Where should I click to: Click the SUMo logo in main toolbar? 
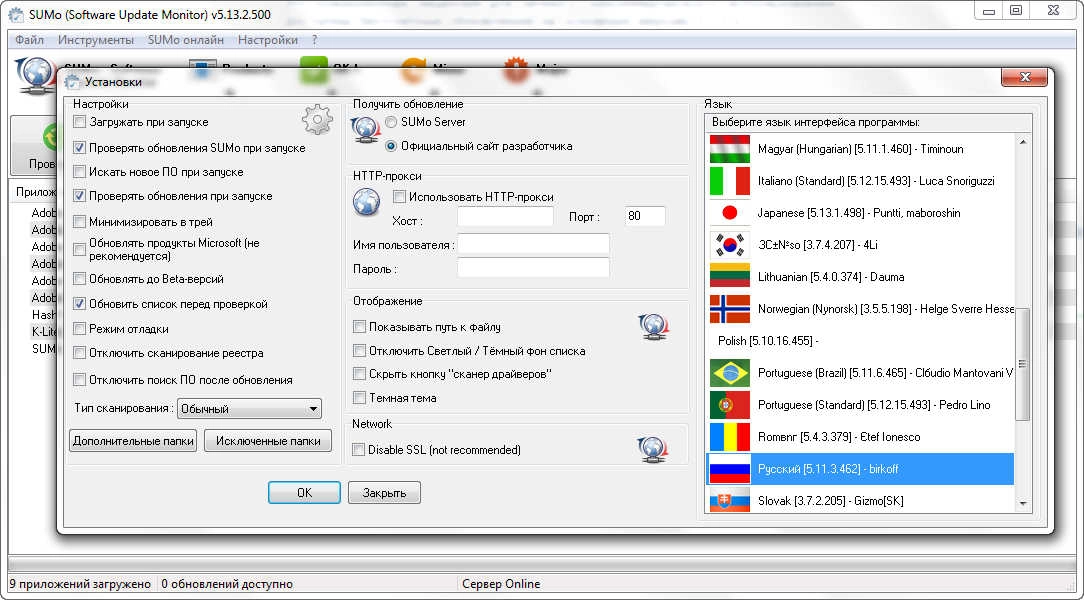pos(35,75)
